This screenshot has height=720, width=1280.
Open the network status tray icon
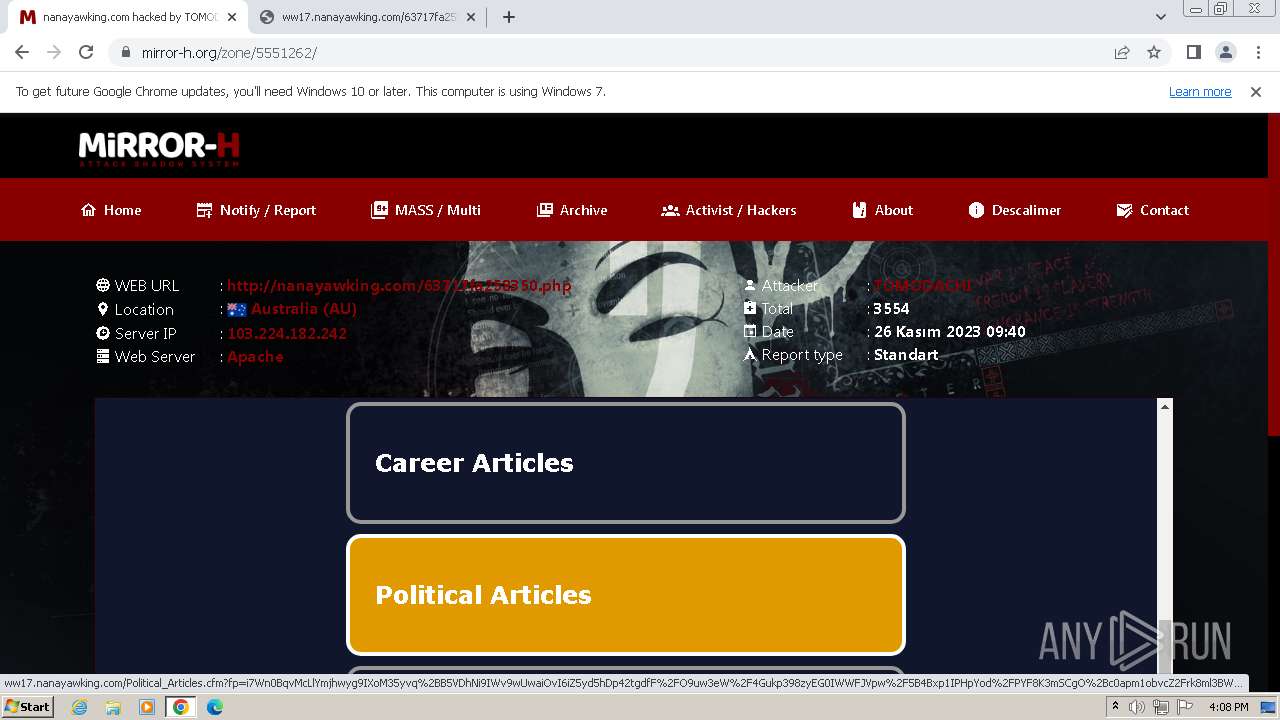click(1161, 707)
